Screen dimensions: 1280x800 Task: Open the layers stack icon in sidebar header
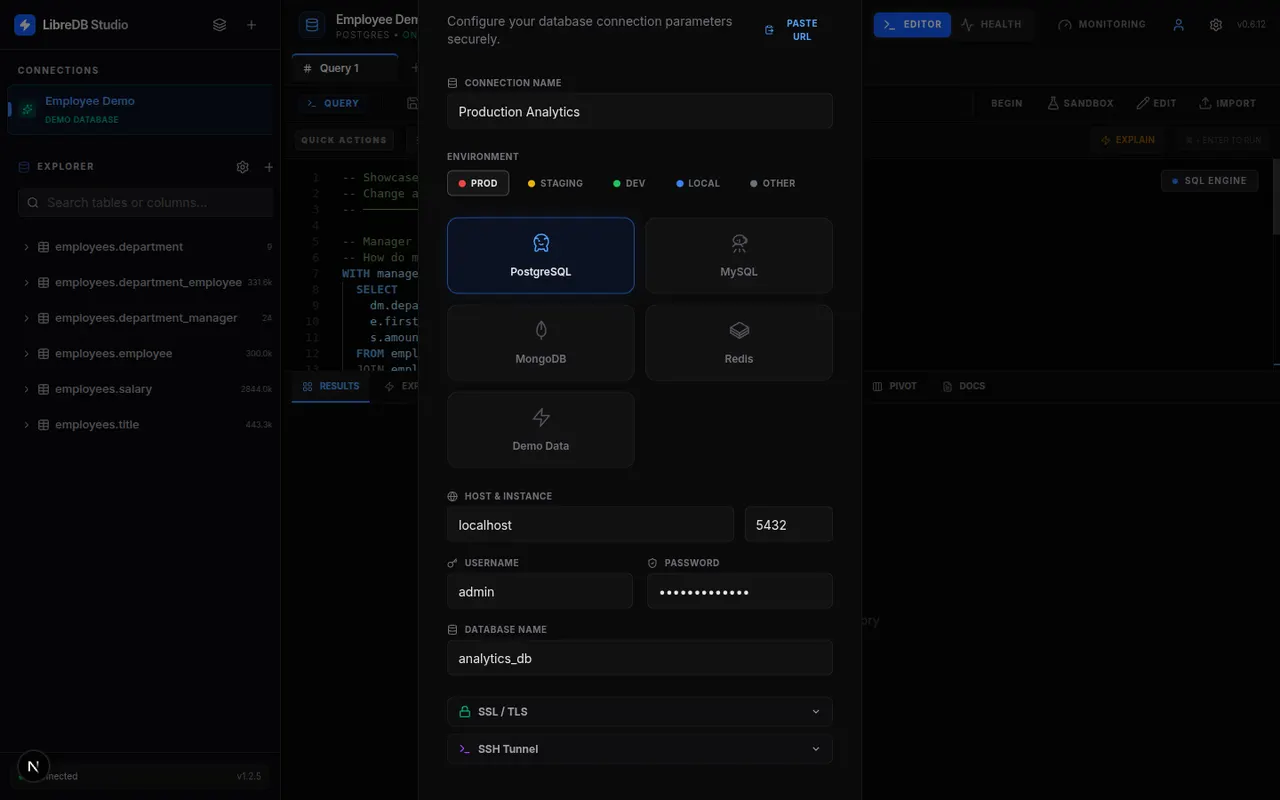[x=220, y=25]
